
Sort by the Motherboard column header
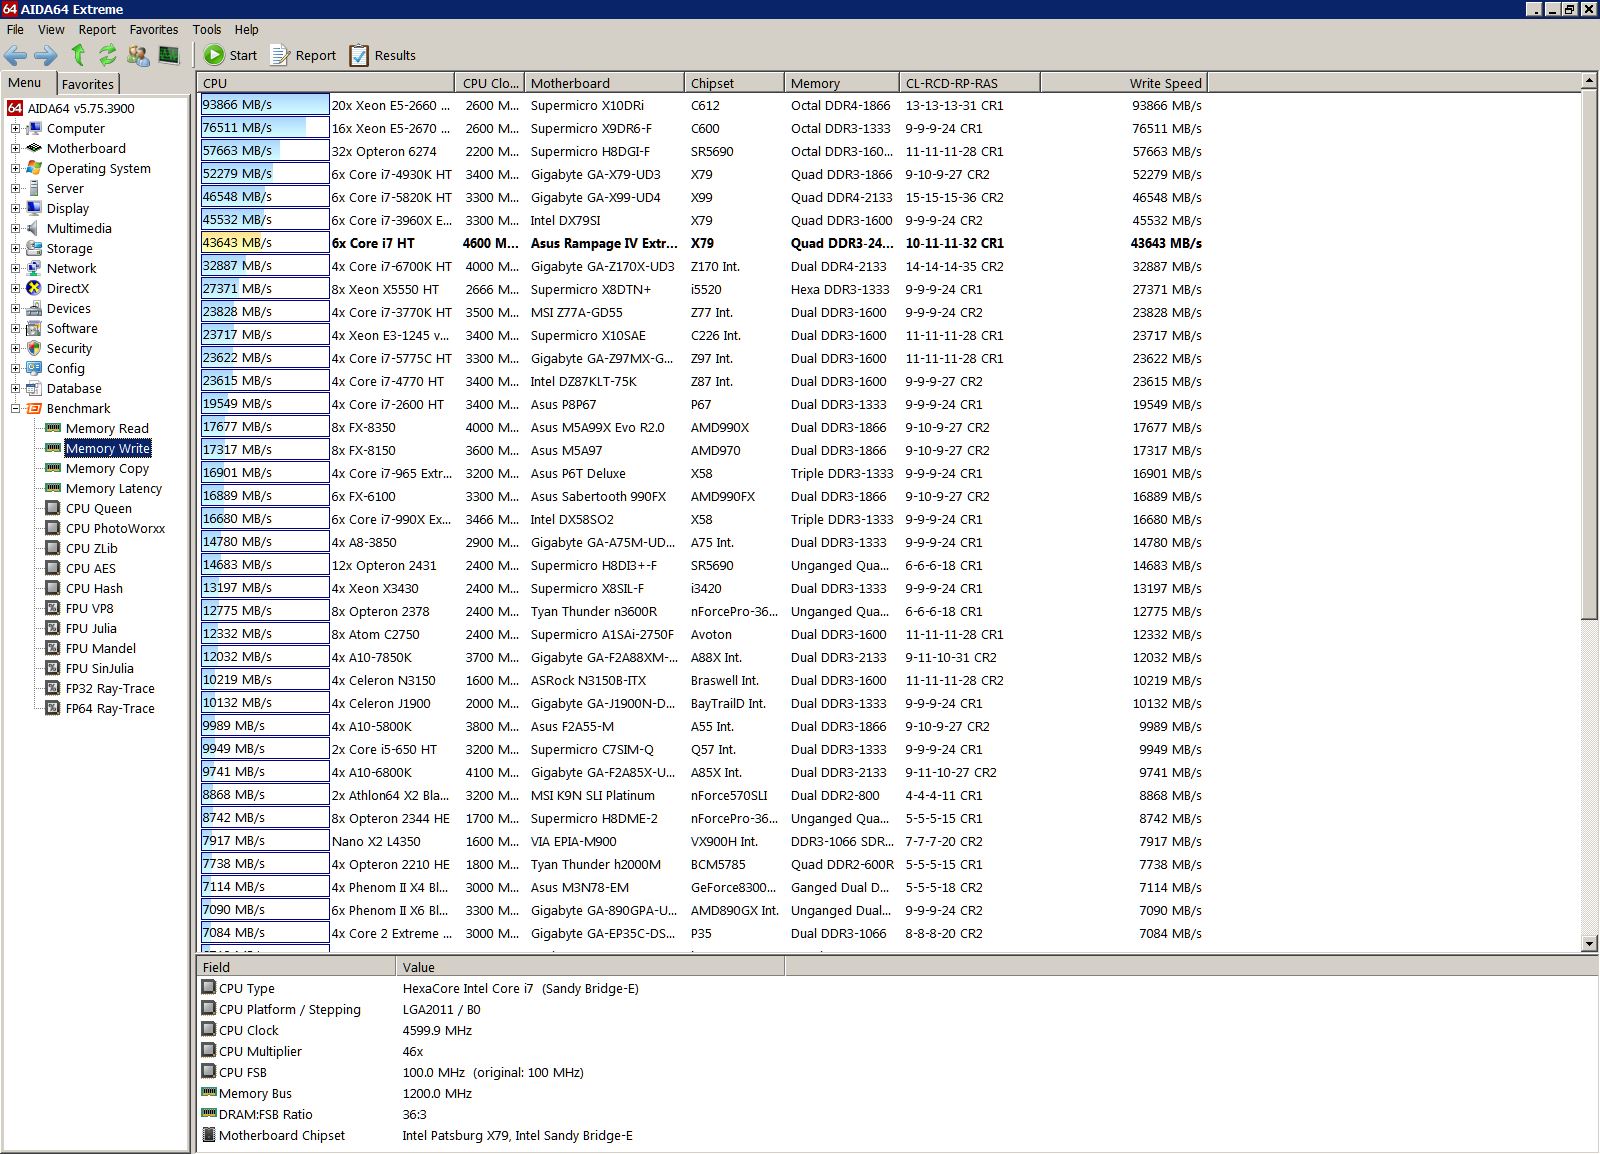coord(604,83)
